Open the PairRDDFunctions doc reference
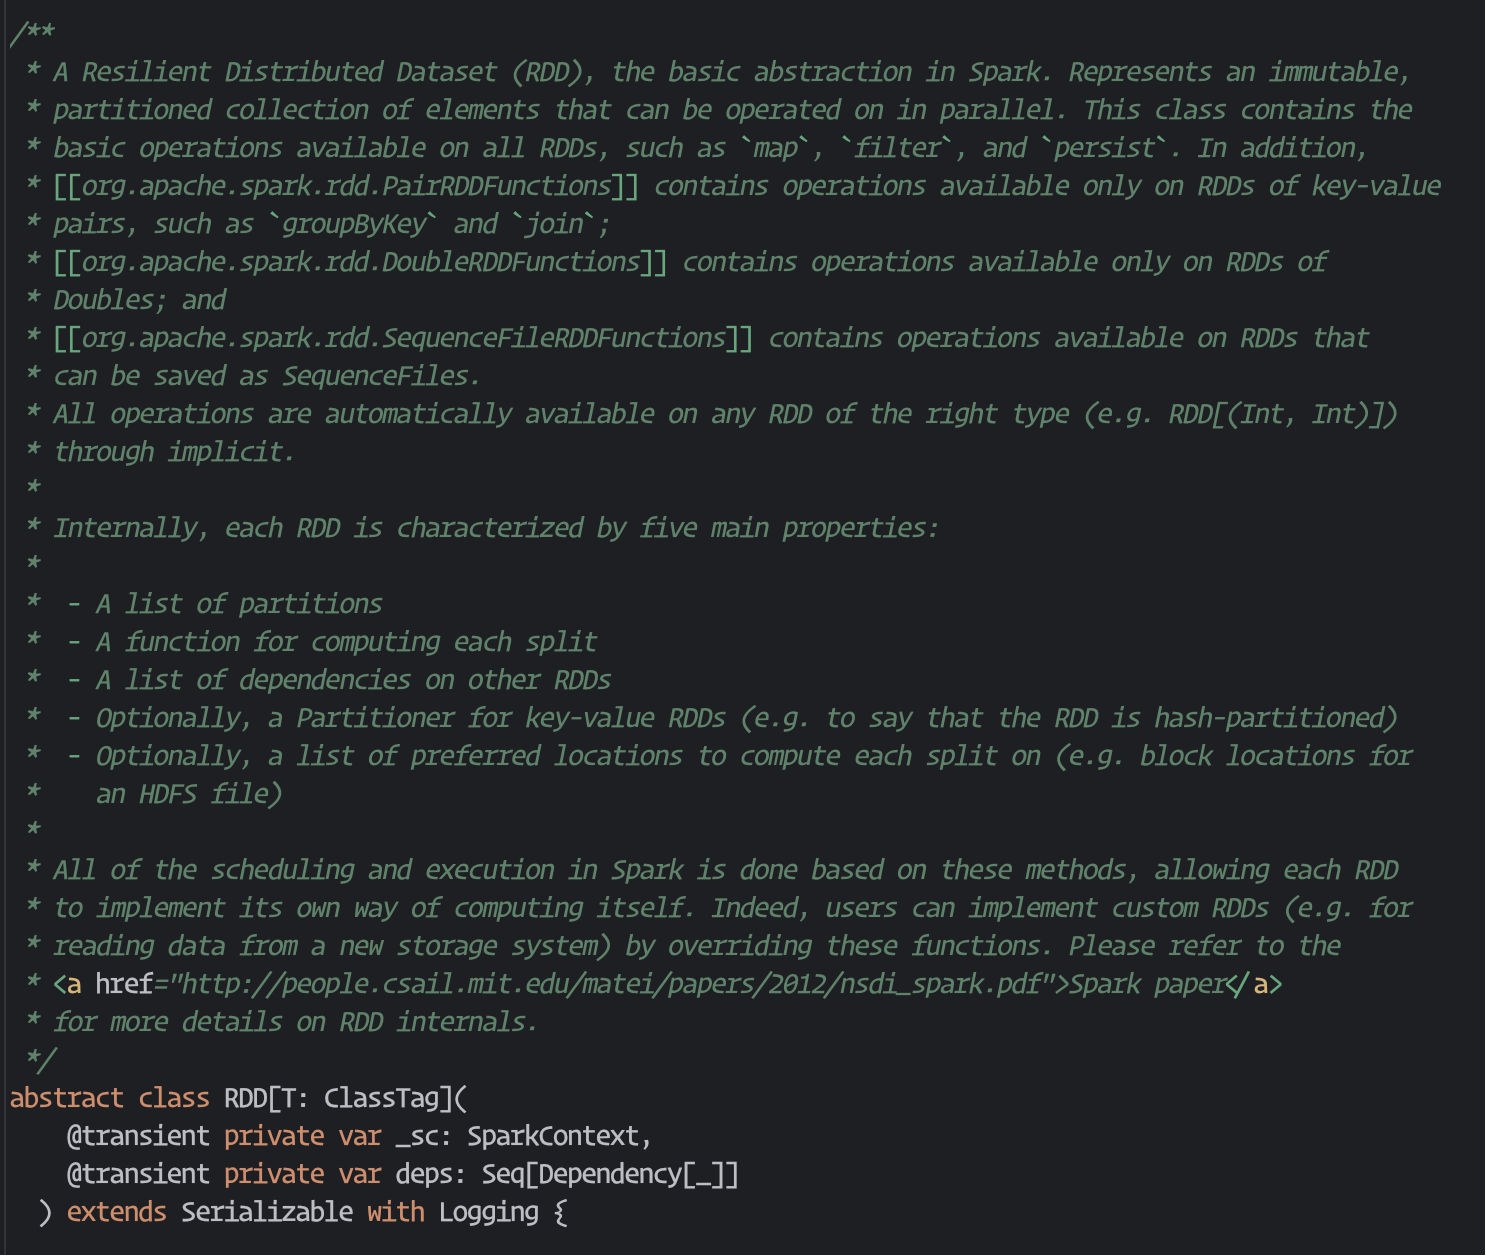This screenshot has height=1256, width=1486. 346,186
